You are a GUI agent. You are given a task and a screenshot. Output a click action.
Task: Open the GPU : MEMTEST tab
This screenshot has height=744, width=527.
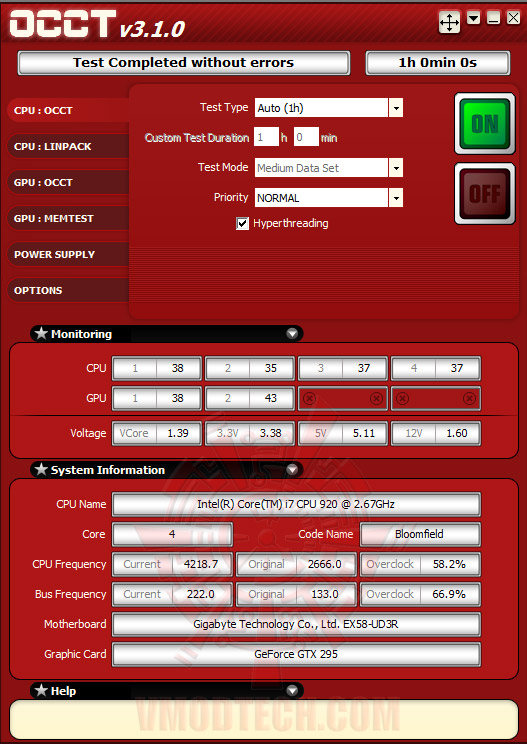[69, 219]
